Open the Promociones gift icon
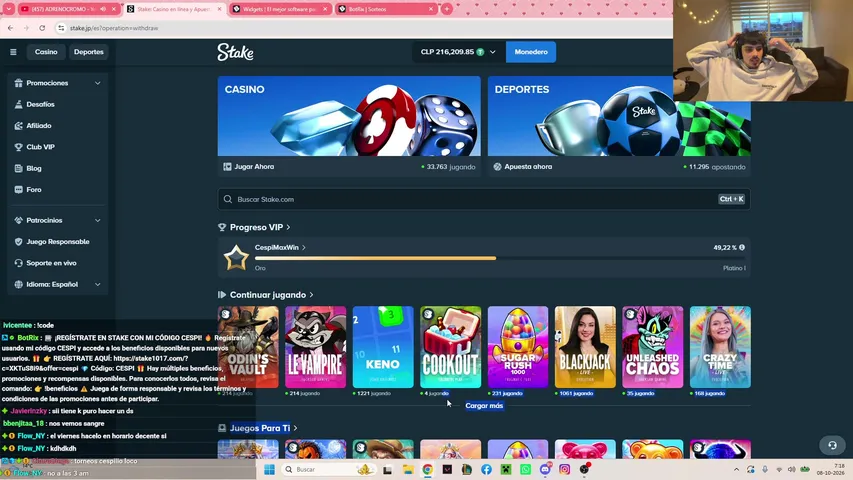 click(x=18, y=83)
